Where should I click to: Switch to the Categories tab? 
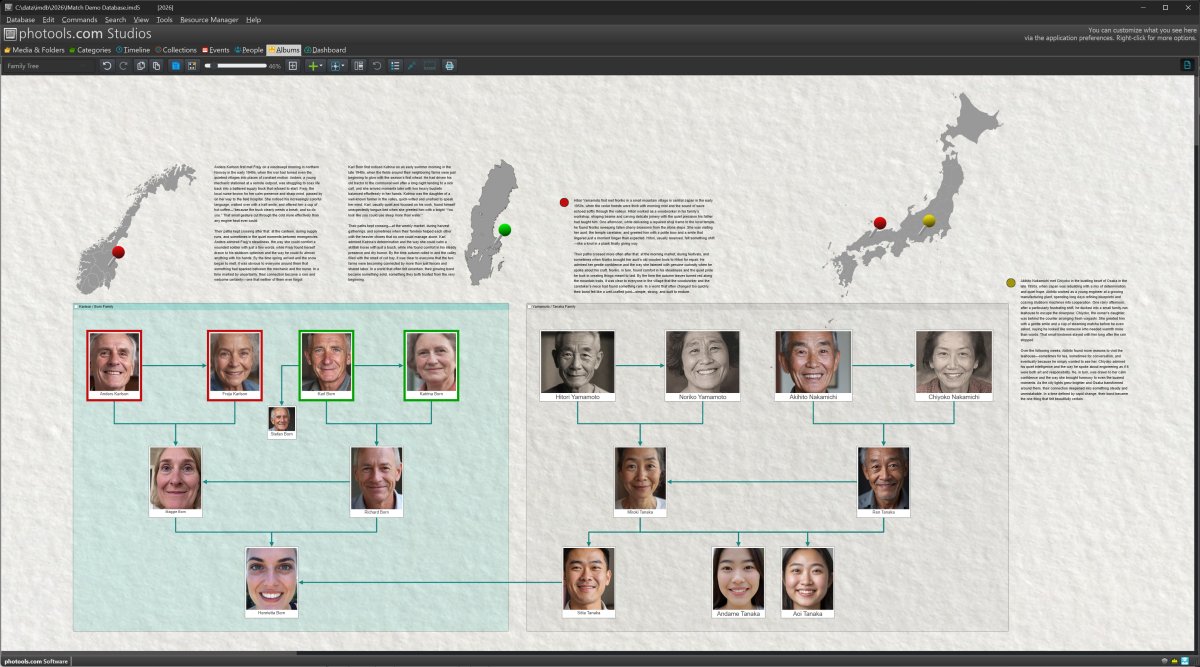[90, 49]
